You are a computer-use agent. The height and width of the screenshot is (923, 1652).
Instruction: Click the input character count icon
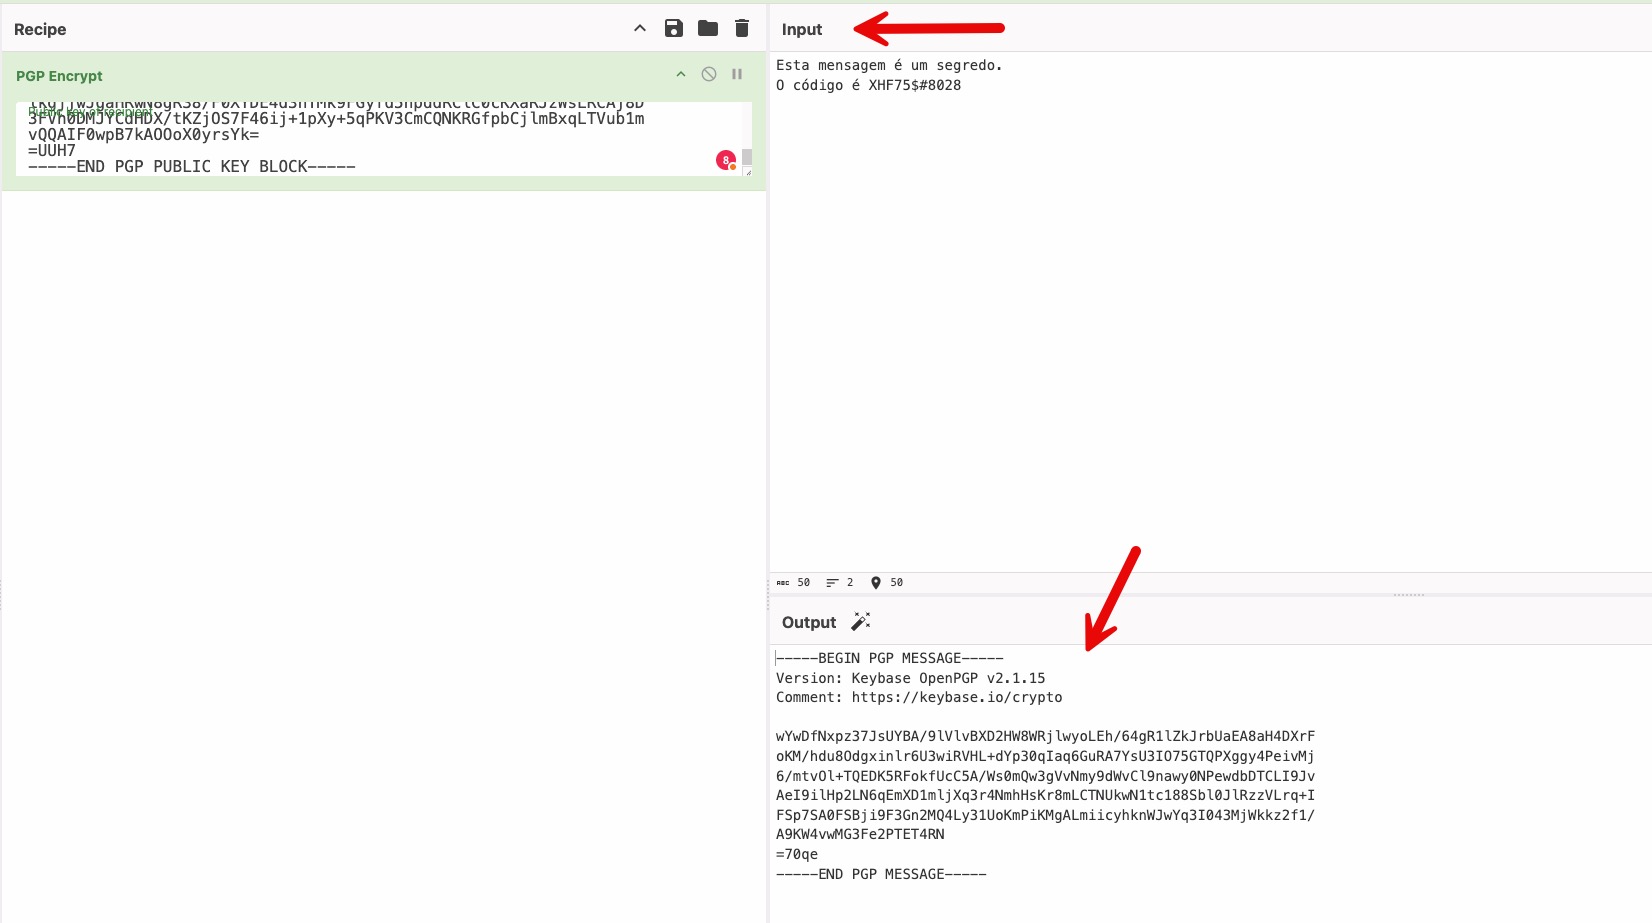[x=783, y=582]
